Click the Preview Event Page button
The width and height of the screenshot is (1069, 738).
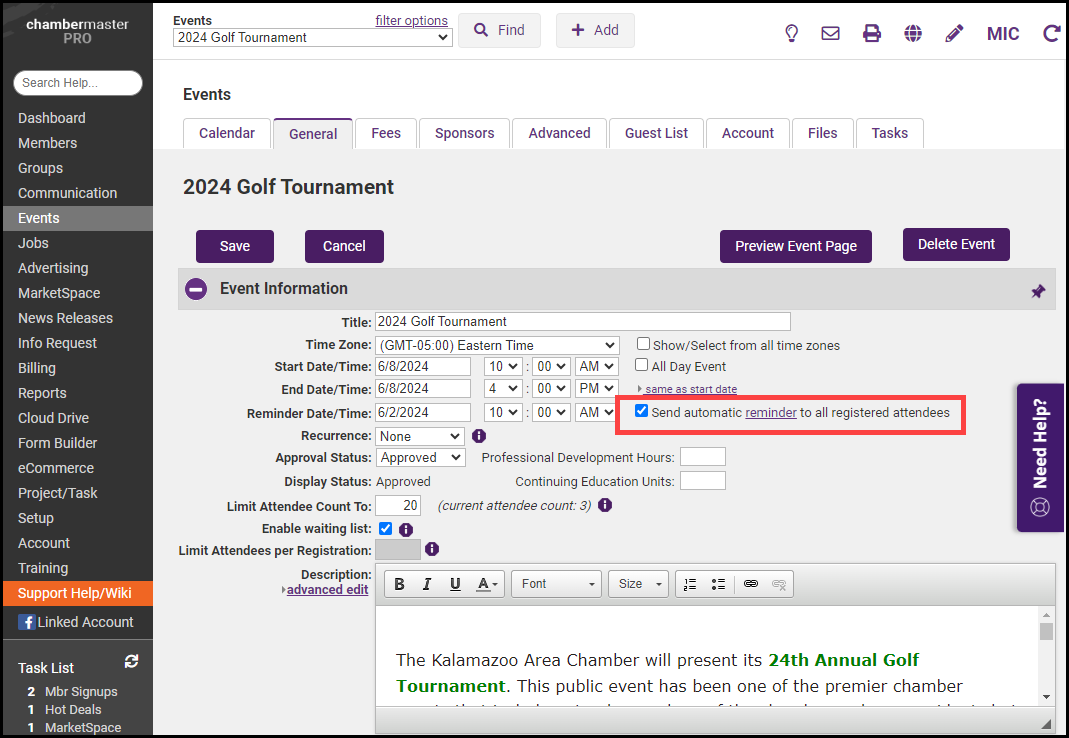[x=795, y=246]
